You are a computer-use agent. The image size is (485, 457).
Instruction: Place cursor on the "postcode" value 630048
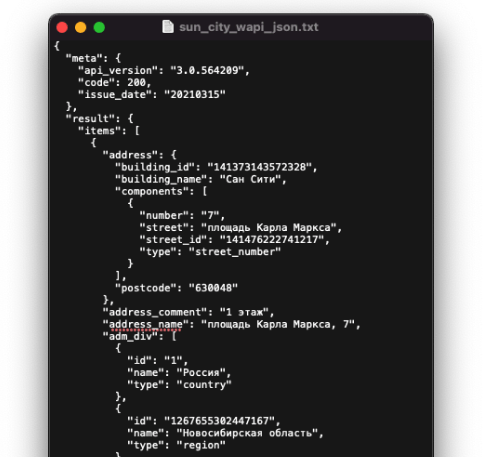(213, 288)
